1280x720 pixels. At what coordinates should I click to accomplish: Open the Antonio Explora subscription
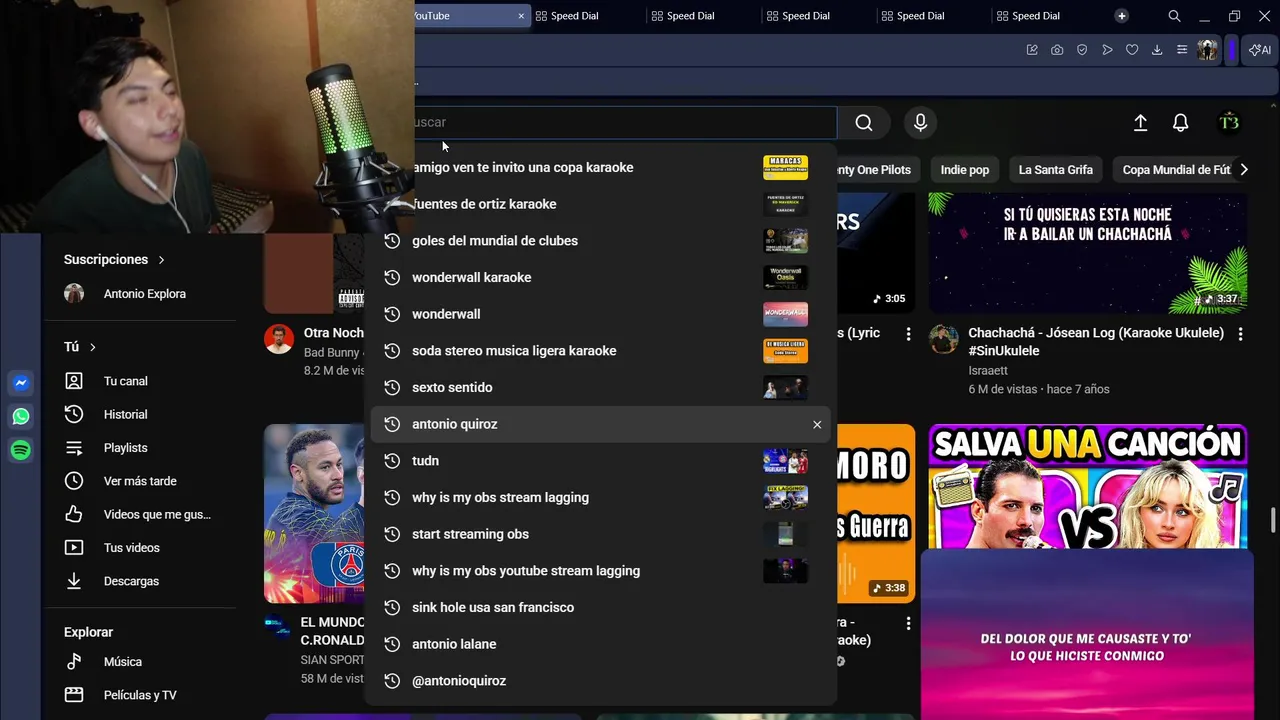click(x=139, y=294)
